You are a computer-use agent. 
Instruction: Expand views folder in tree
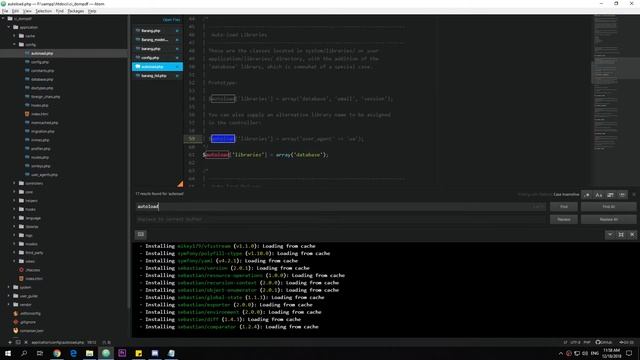(x=14, y=261)
